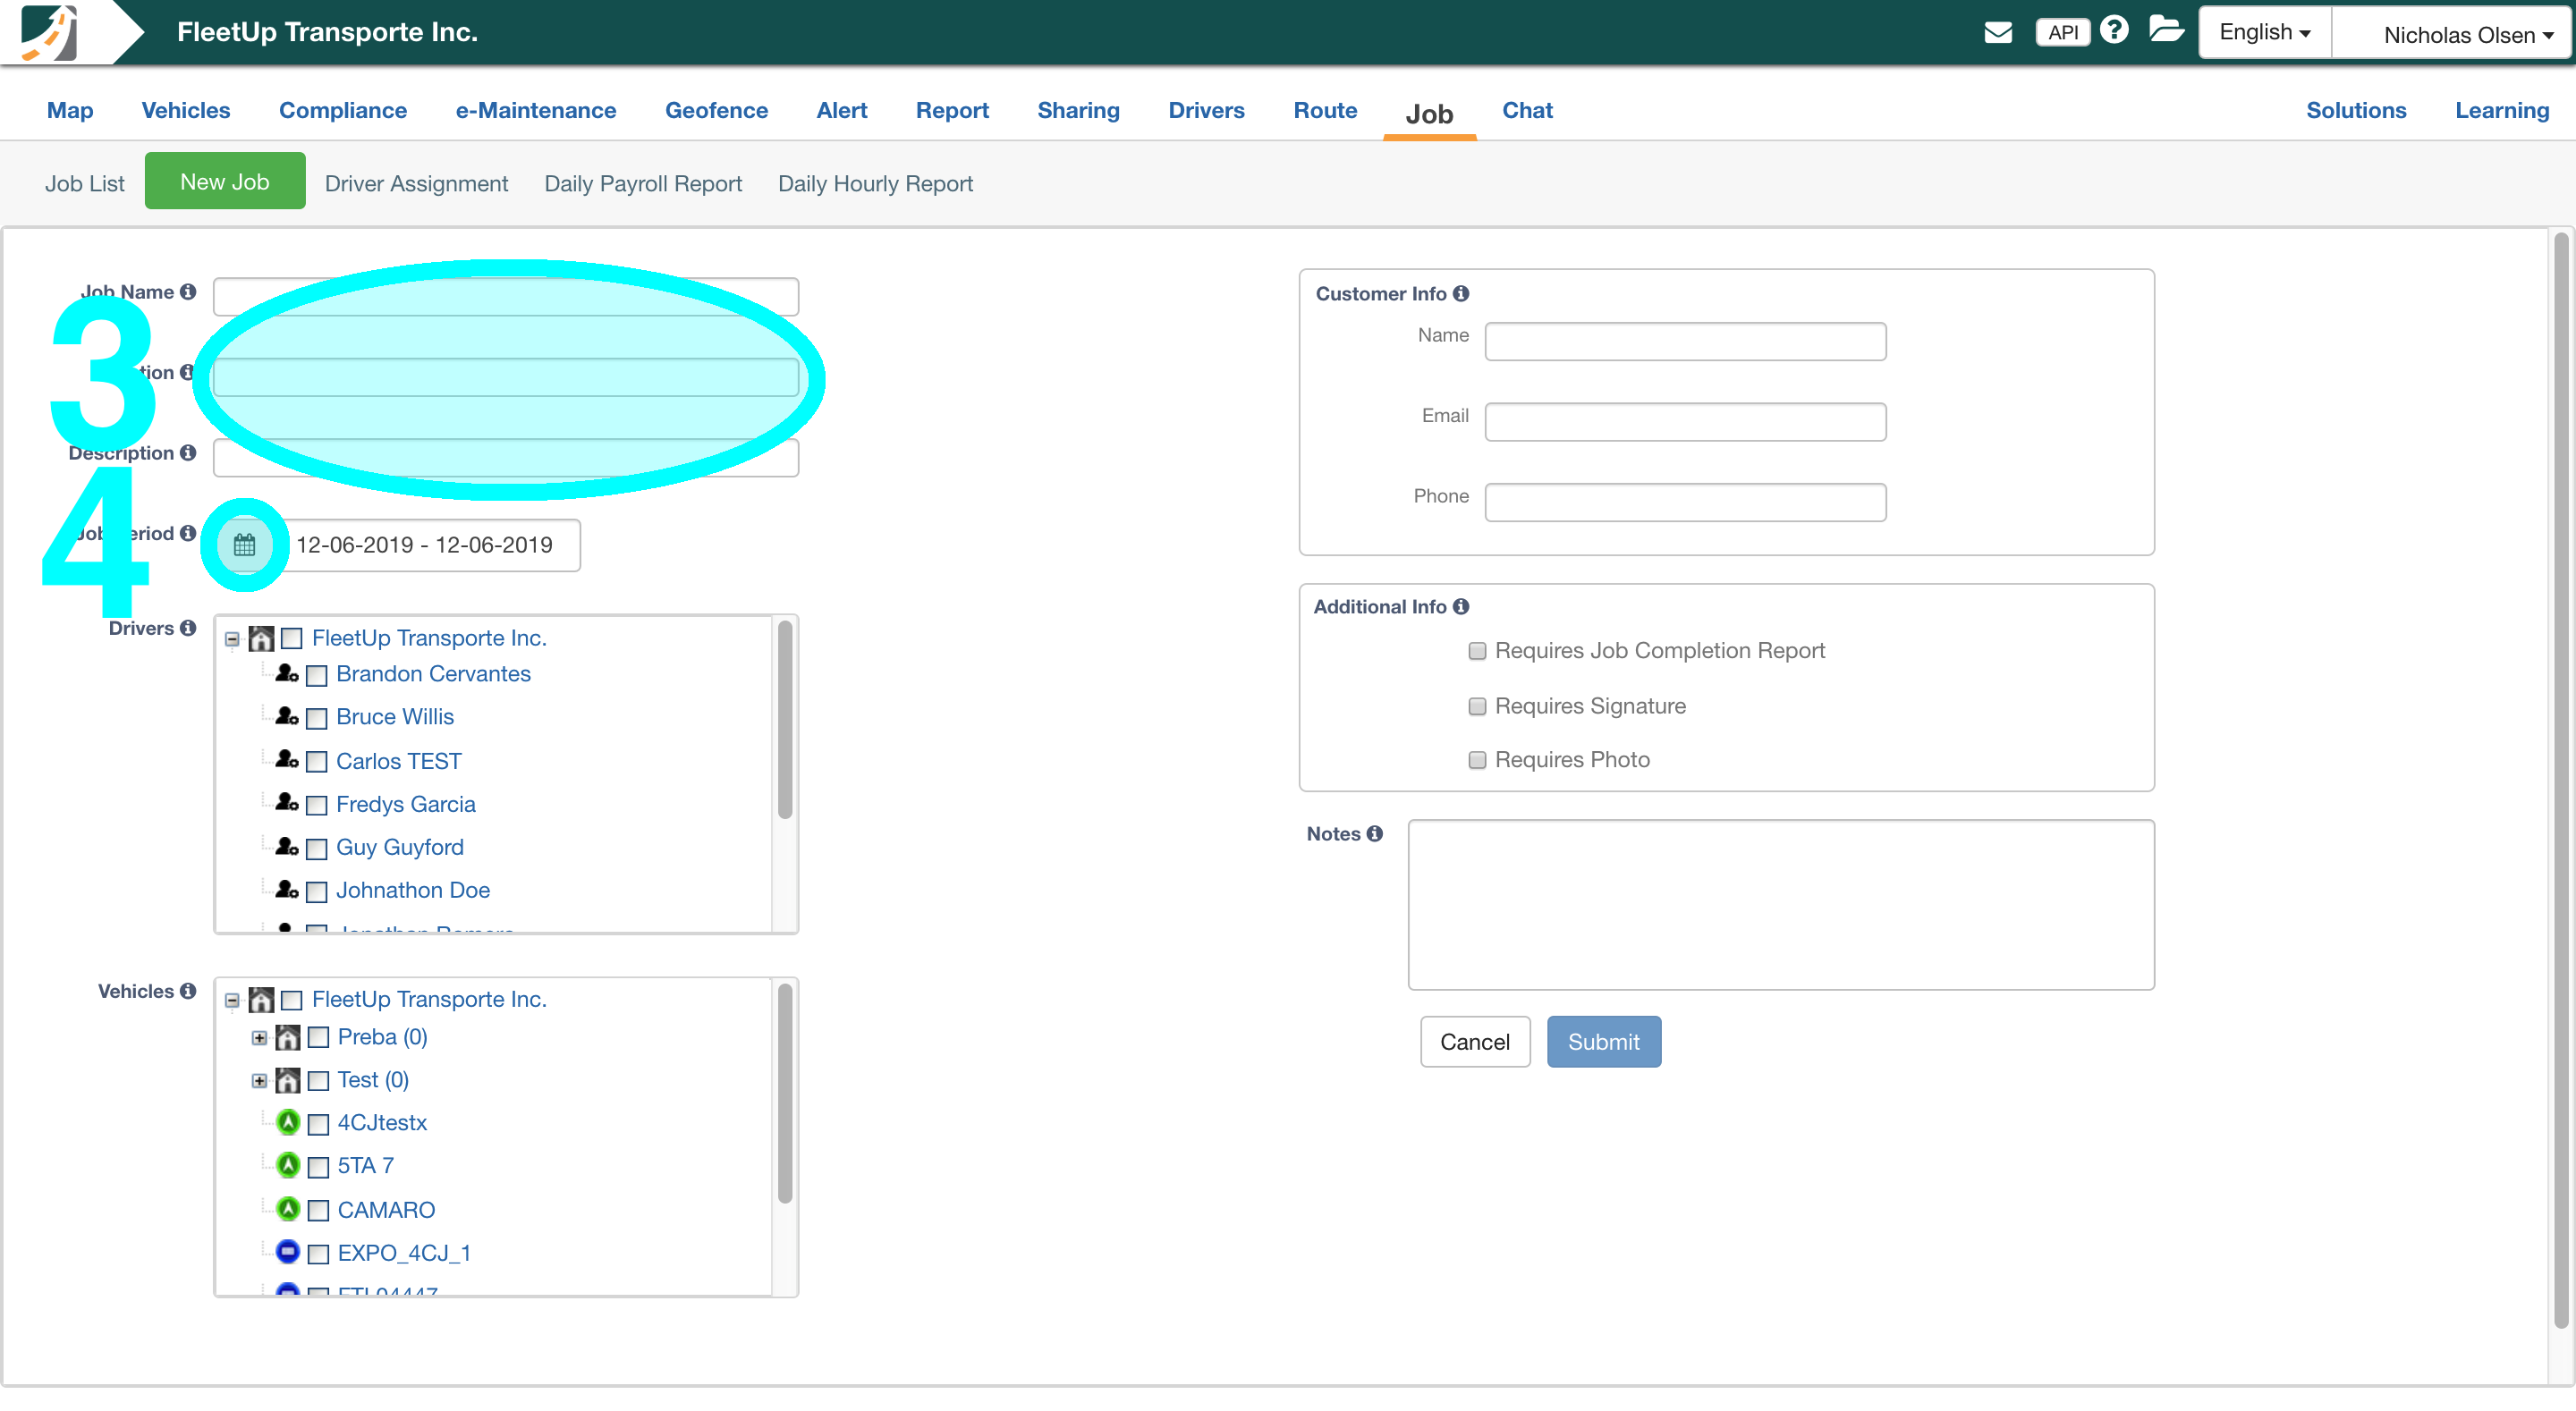Cancel the new job form

click(1475, 1041)
